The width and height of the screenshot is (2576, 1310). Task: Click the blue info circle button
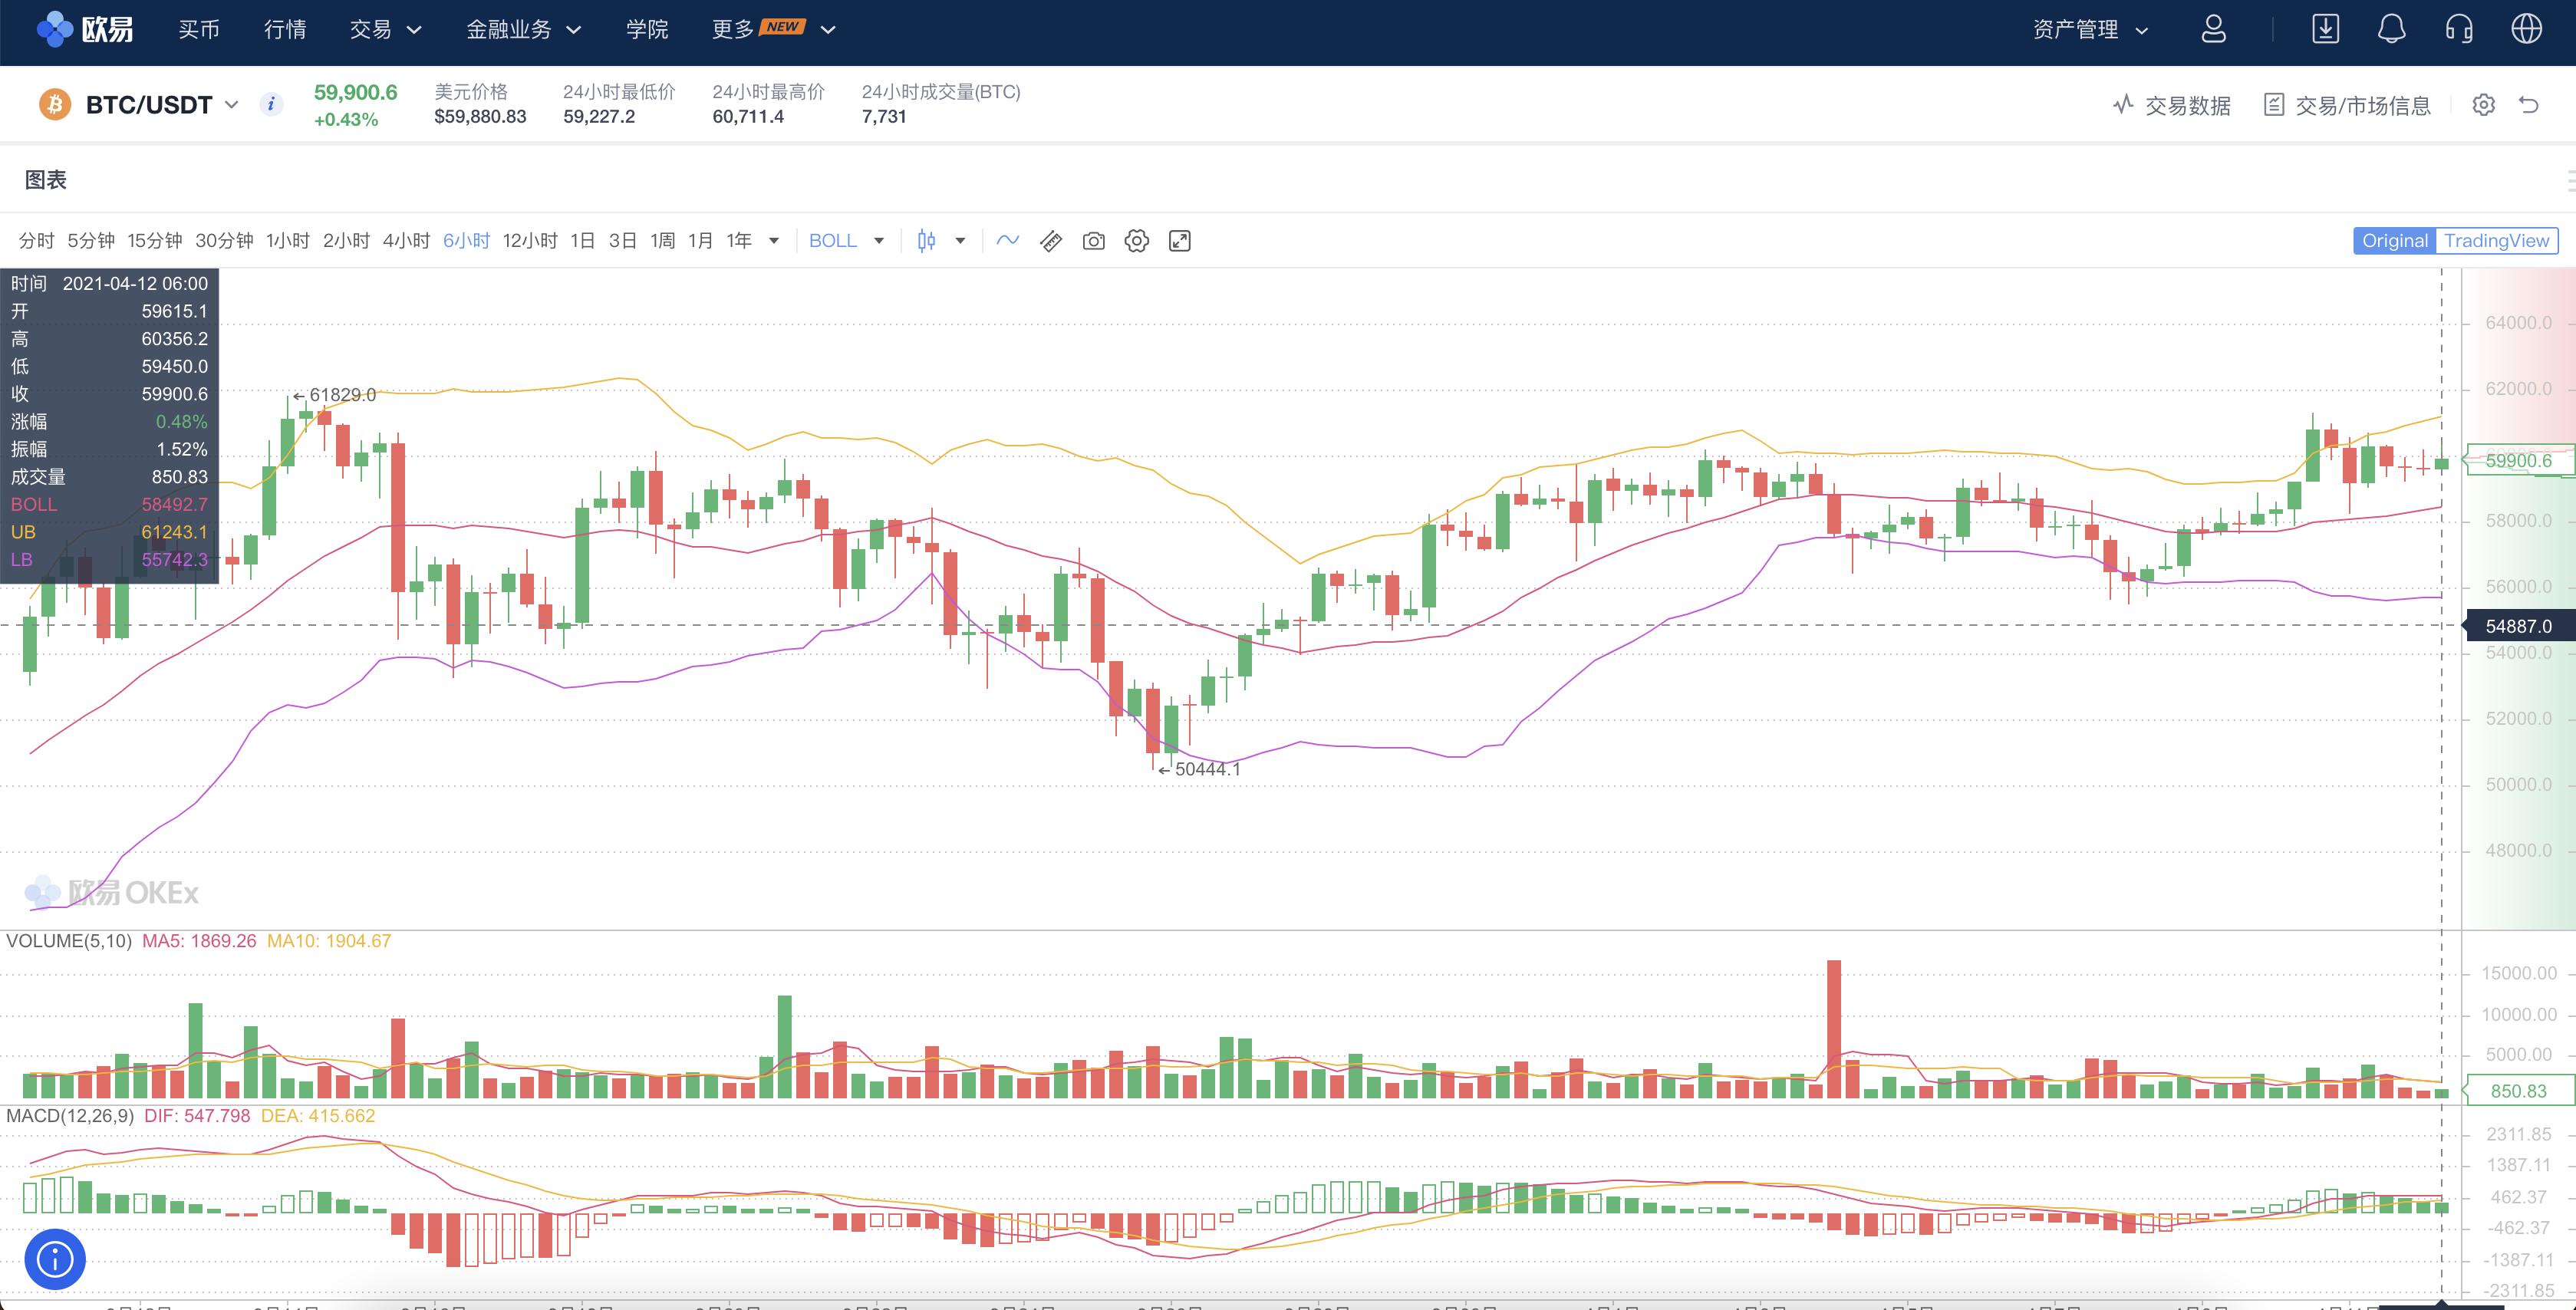pyautogui.click(x=55, y=1258)
